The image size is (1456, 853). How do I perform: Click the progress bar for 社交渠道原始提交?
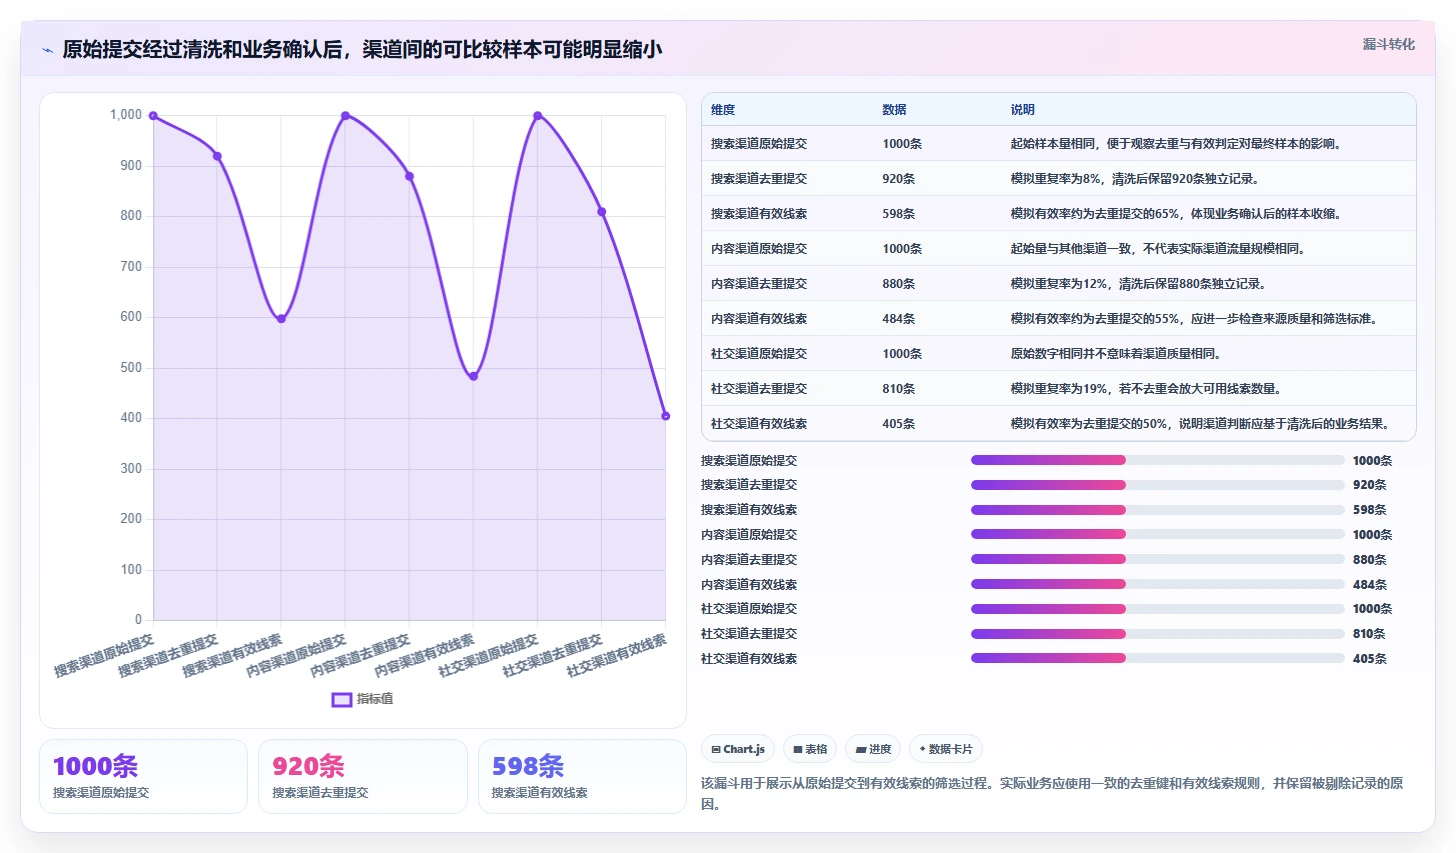pyautogui.click(x=1157, y=609)
